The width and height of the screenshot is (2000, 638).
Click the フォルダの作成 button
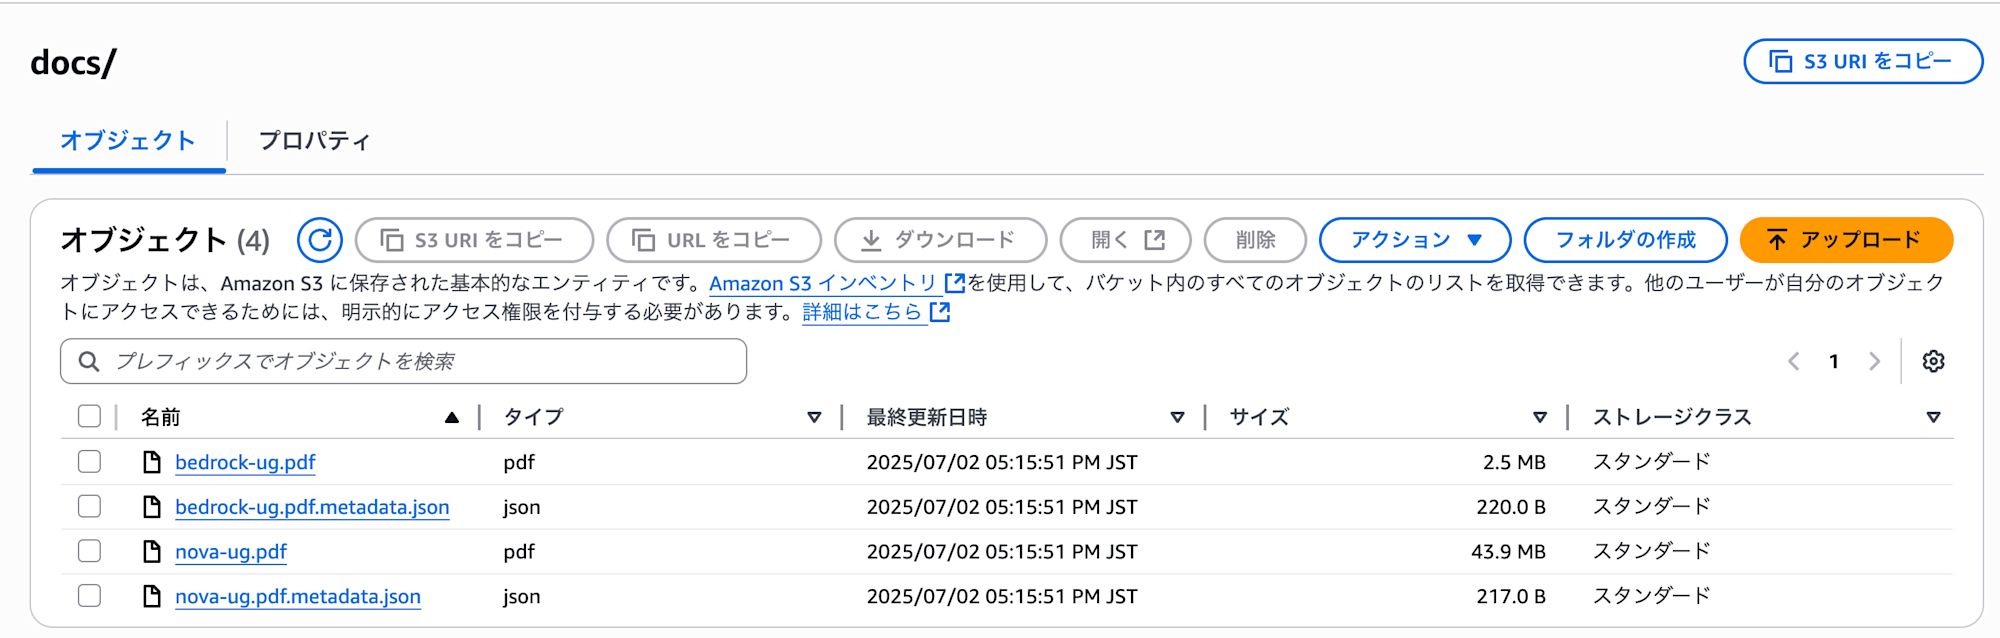coord(1625,240)
